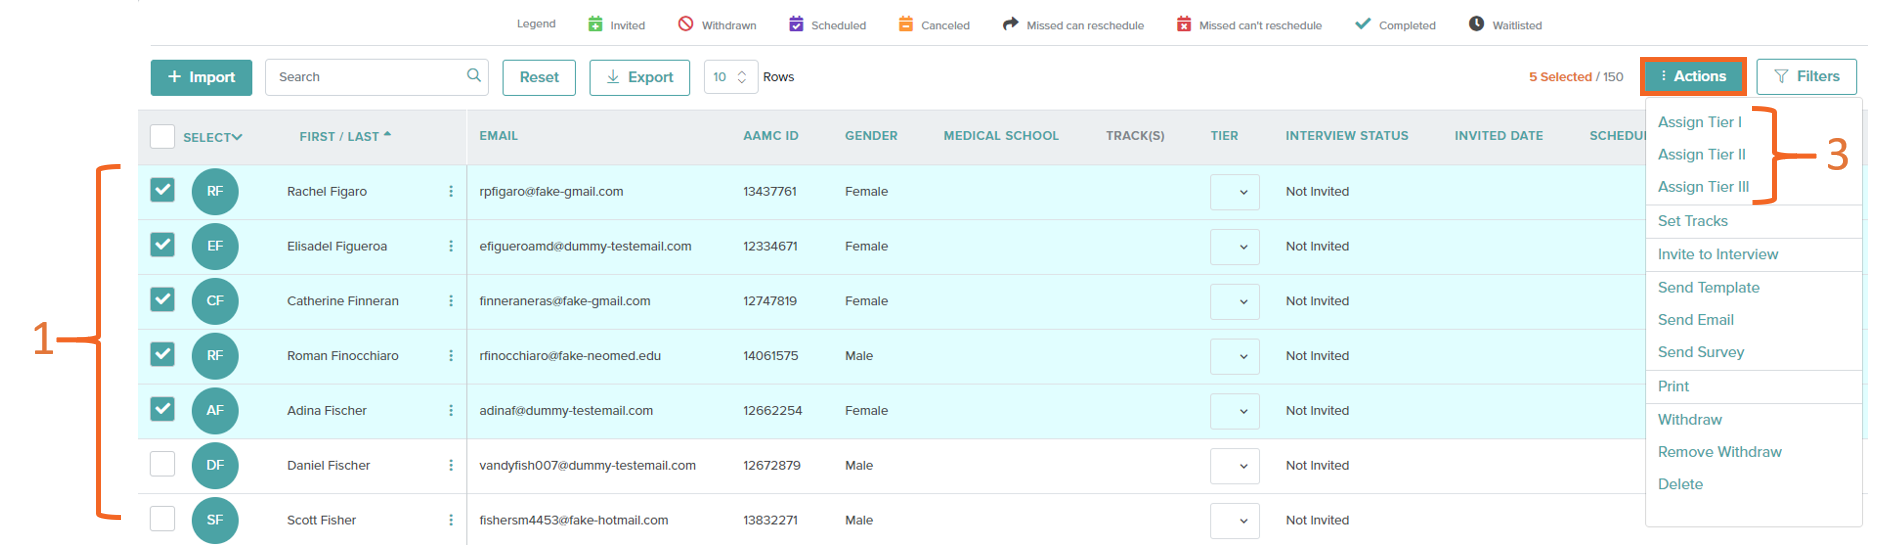Click Roman Finocchiaro's RF avatar
The width and height of the screenshot is (1881, 545).
(215, 355)
